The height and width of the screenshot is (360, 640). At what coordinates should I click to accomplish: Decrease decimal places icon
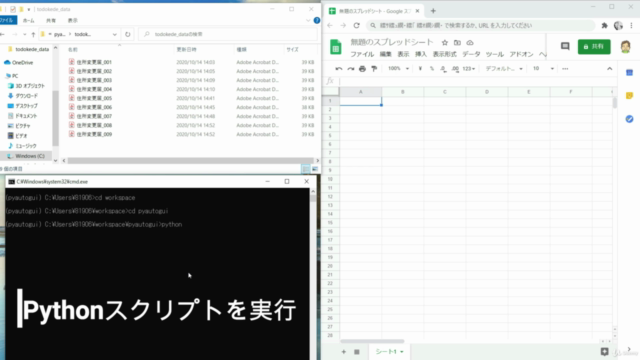pos(443,69)
